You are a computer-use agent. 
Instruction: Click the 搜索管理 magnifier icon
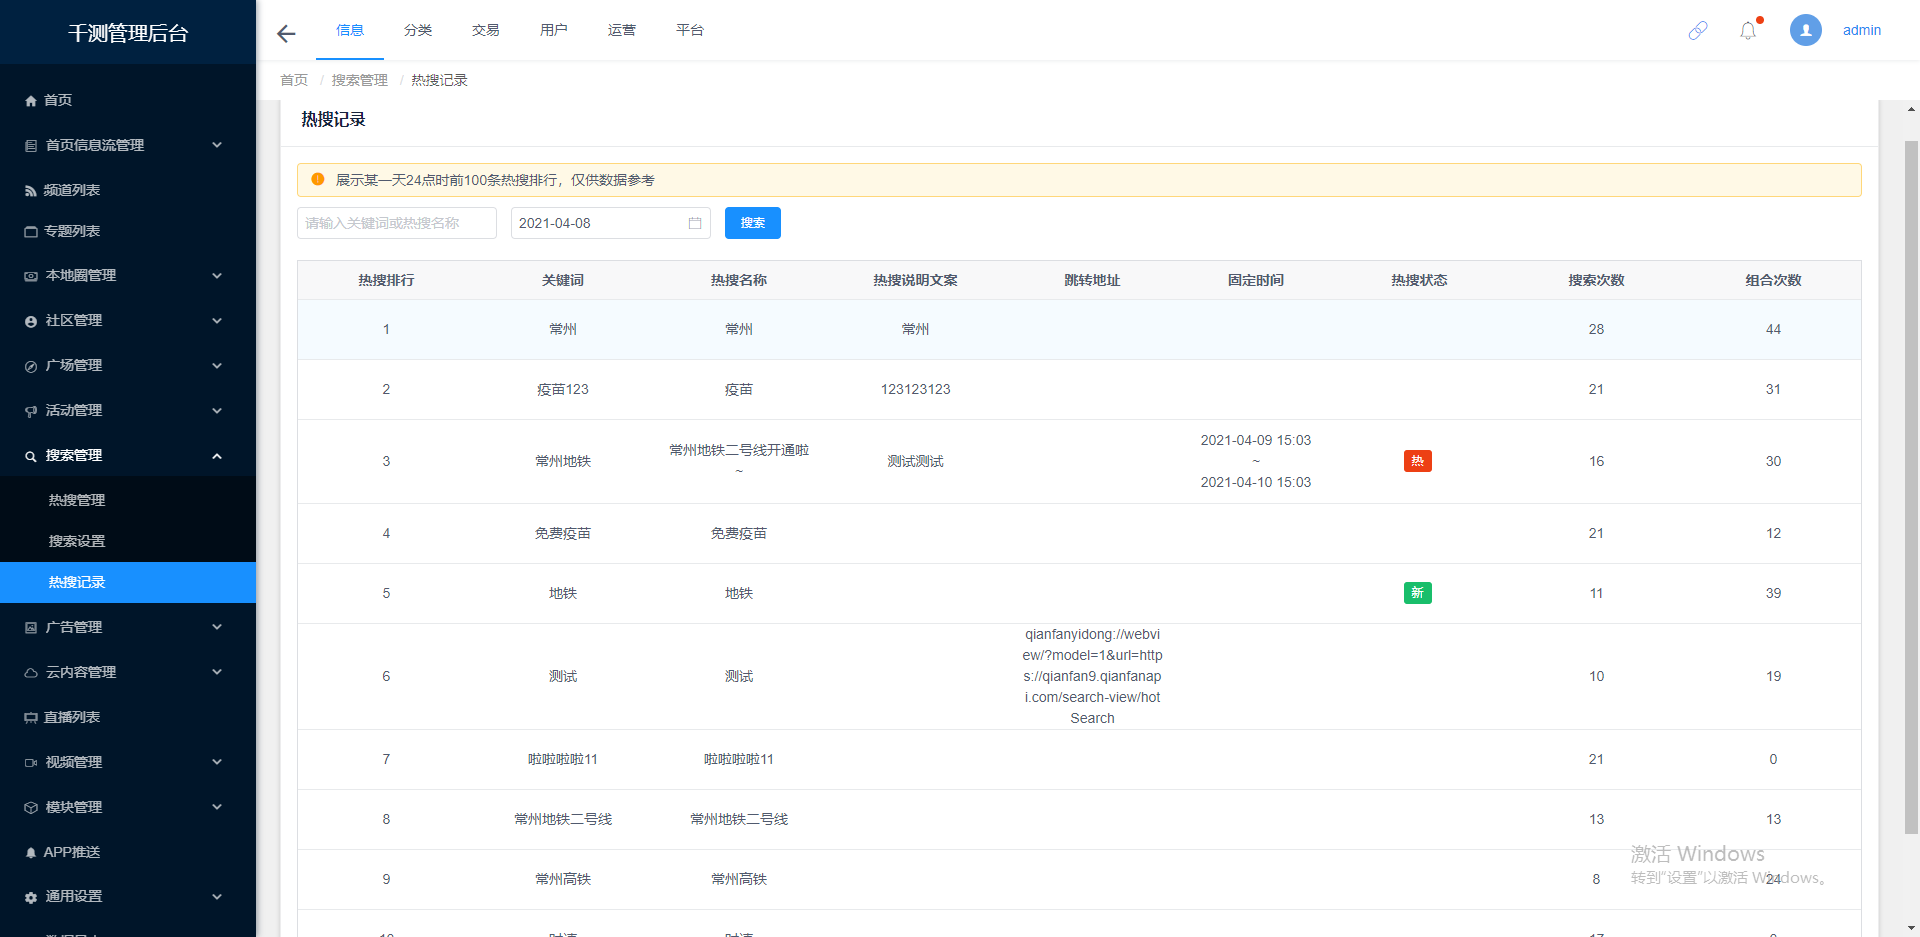[x=31, y=456]
